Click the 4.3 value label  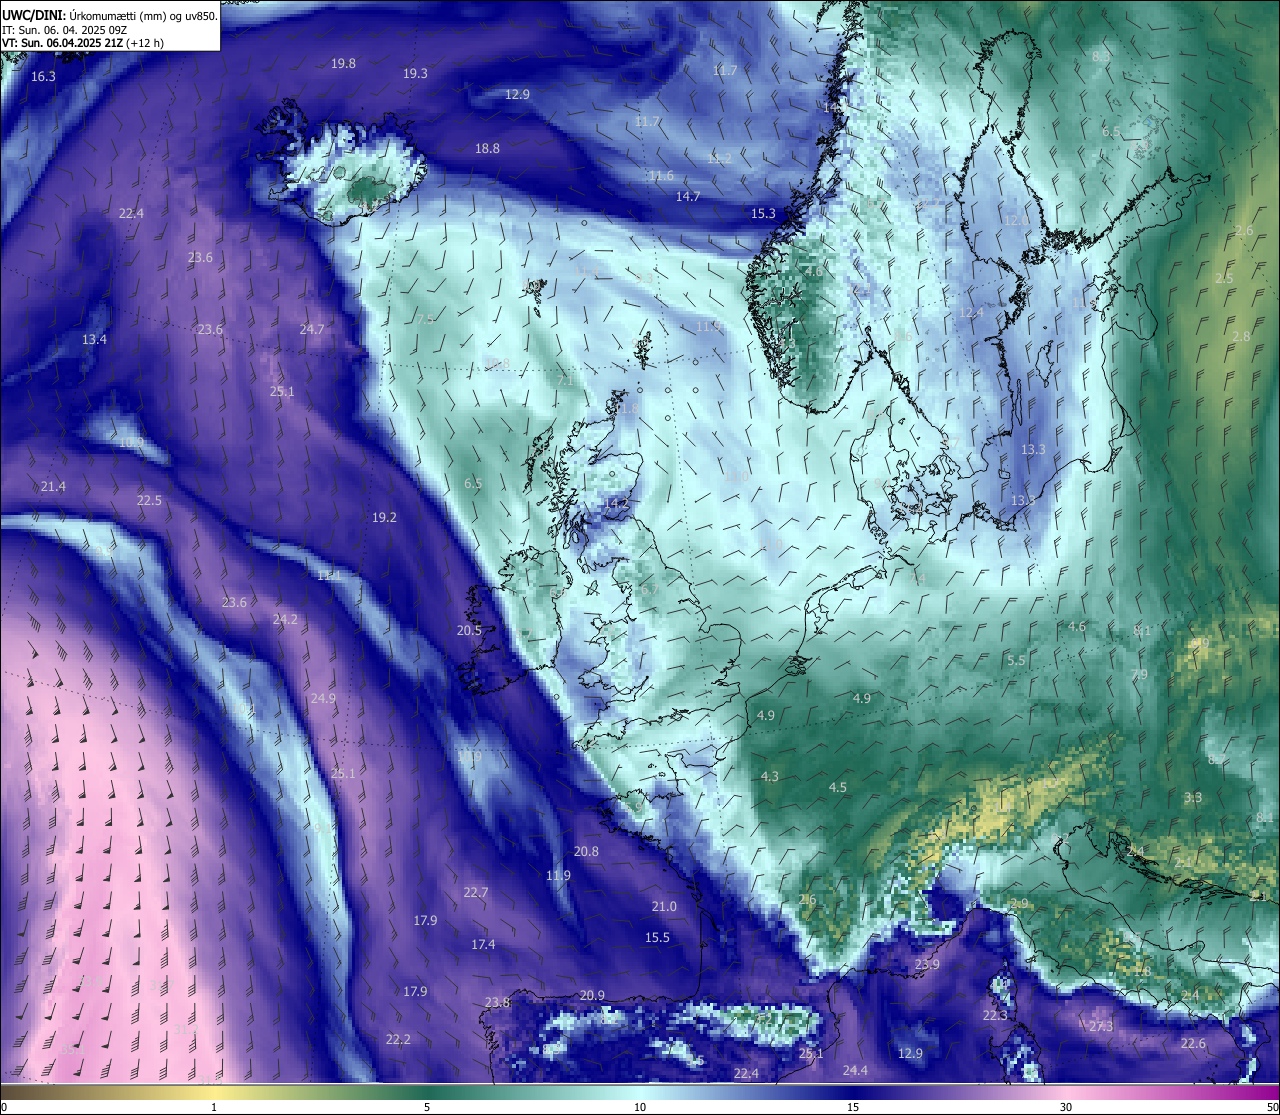[x=770, y=777]
